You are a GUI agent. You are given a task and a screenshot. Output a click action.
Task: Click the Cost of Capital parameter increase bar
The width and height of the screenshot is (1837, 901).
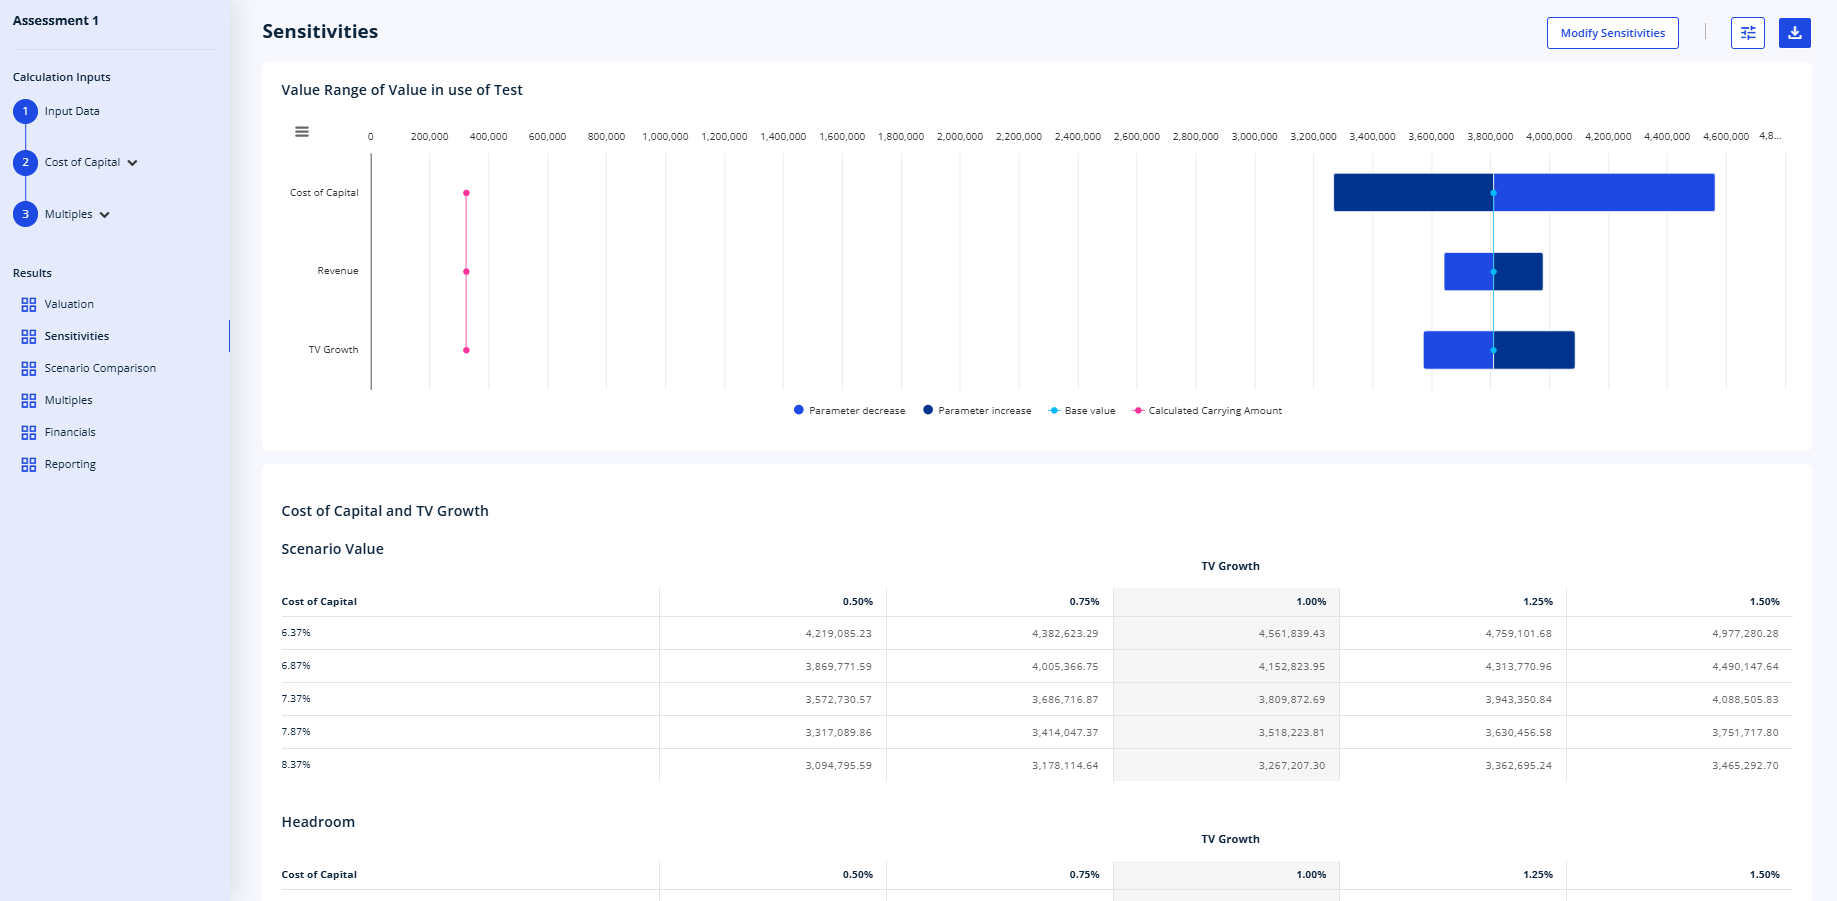point(1414,192)
